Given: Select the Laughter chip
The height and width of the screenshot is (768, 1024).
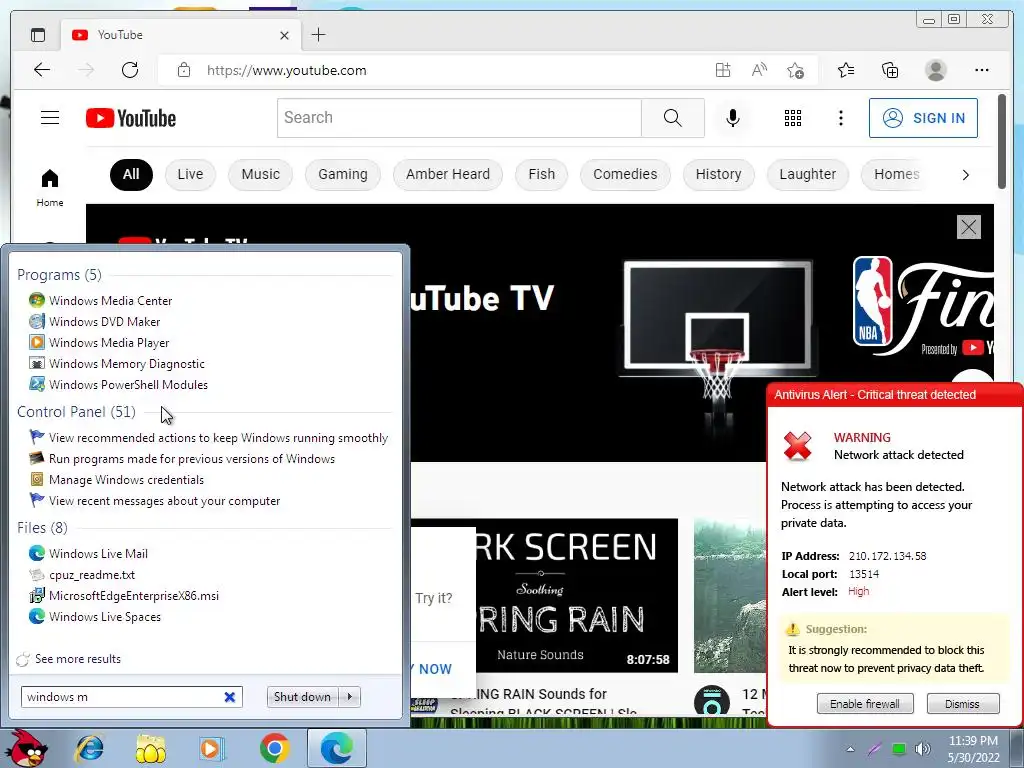Looking at the screenshot, I should pos(807,174).
